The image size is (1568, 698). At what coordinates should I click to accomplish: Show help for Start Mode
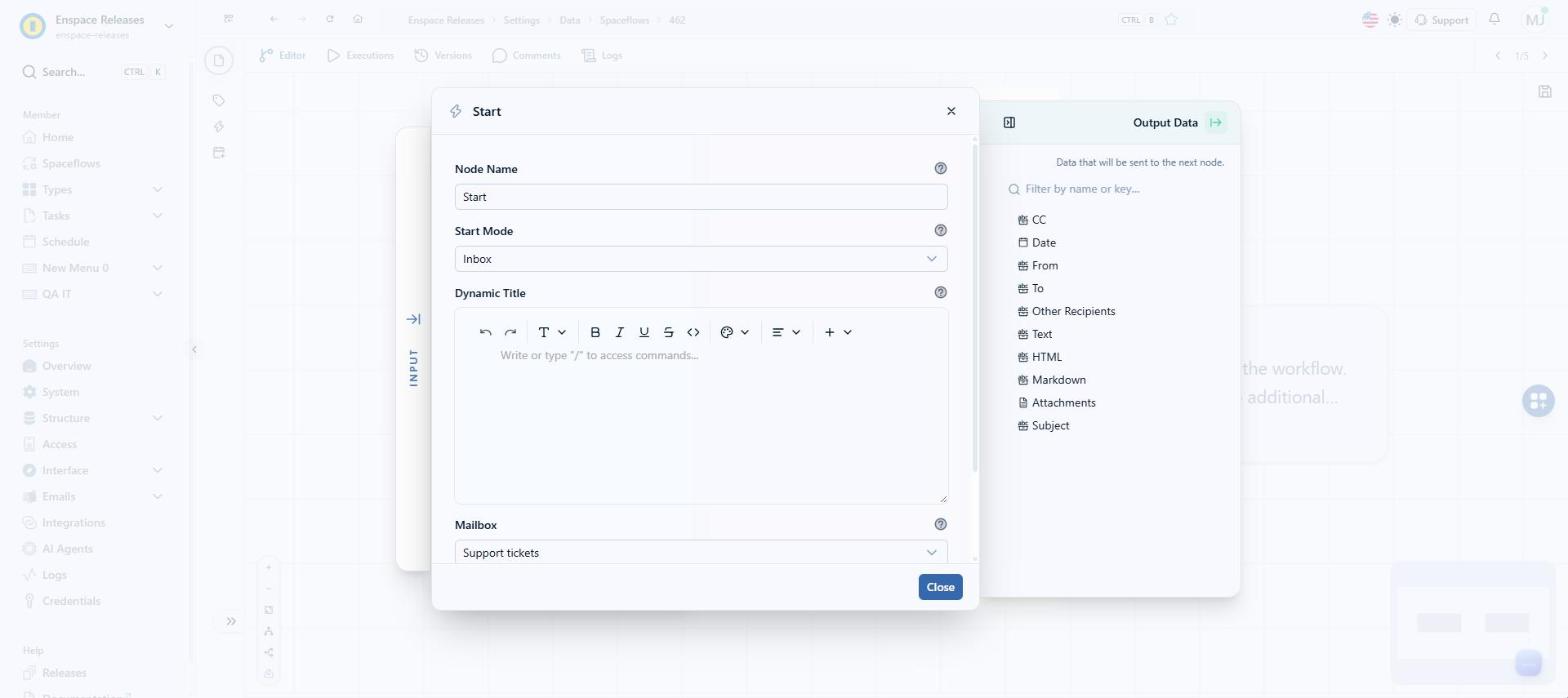940,231
